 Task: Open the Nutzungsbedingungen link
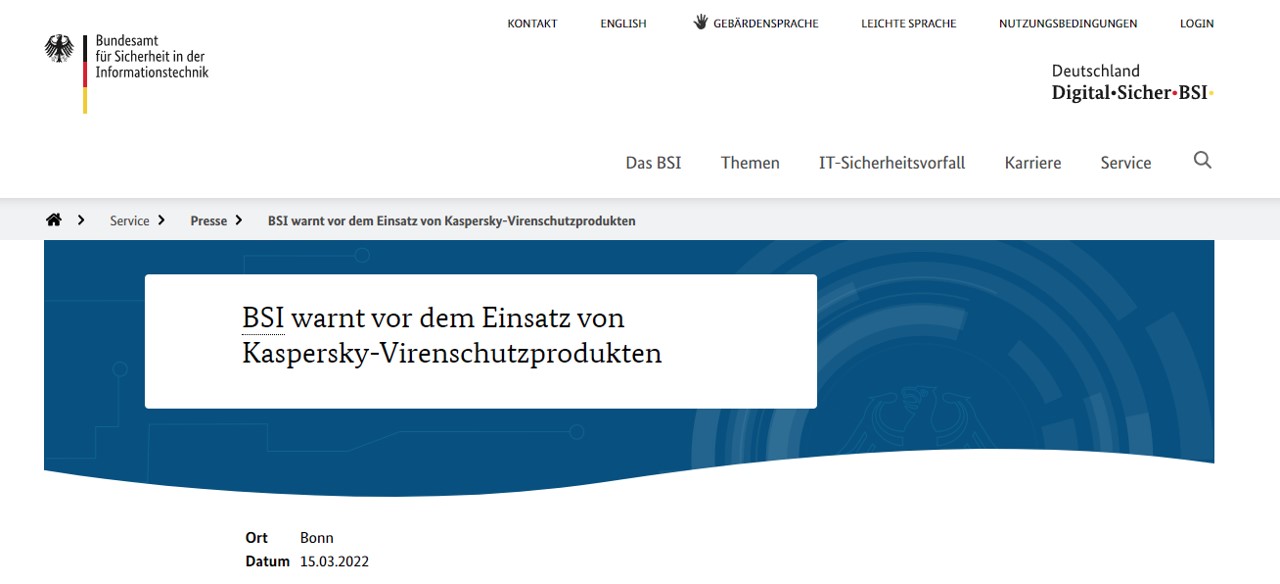1068,23
